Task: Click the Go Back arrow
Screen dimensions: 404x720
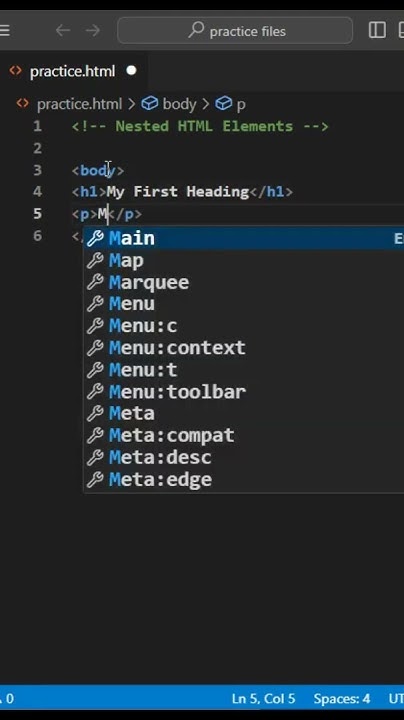Action: tap(63, 30)
